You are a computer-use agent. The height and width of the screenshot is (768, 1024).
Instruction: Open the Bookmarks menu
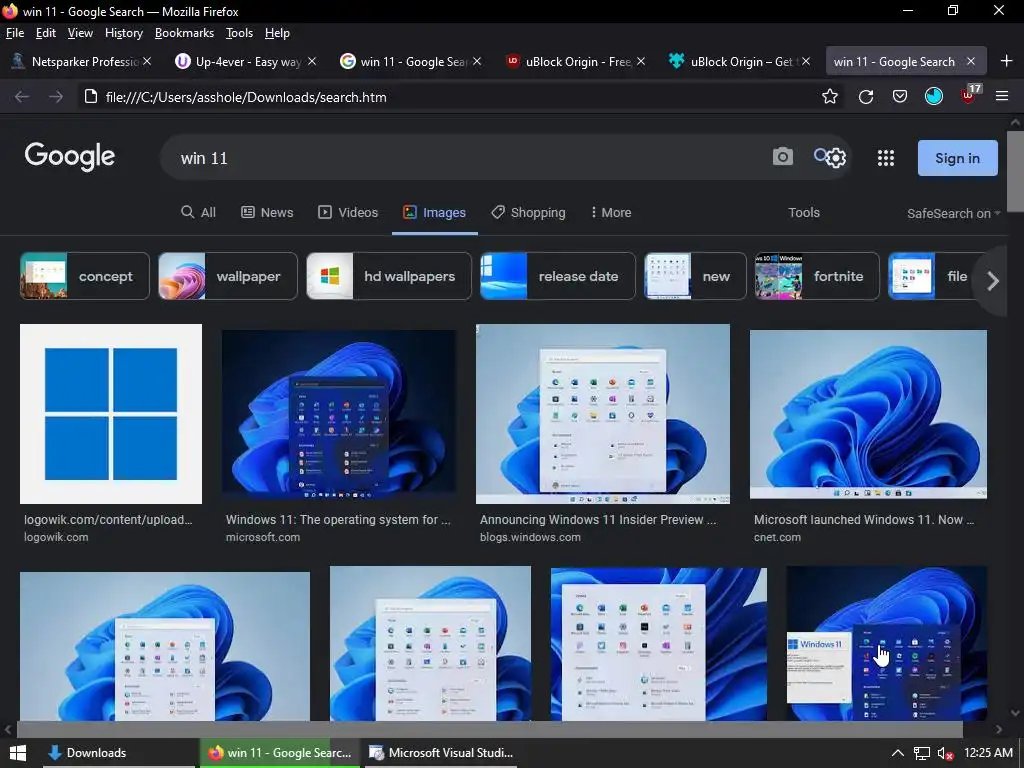(x=184, y=33)
